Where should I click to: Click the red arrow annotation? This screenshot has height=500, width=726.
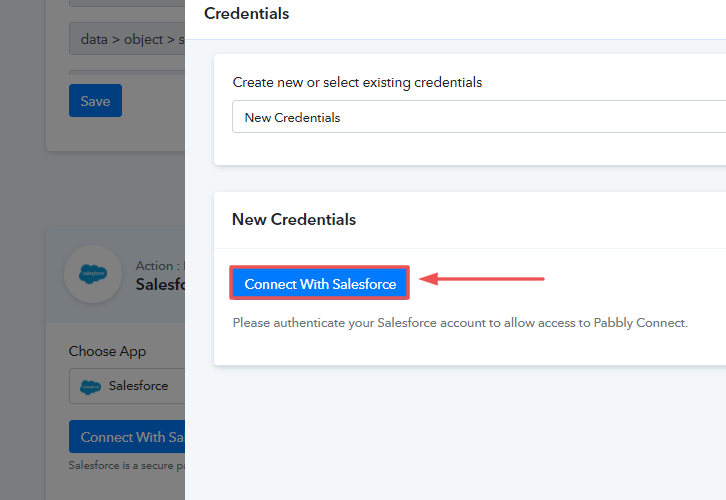(x=482, y=279)
